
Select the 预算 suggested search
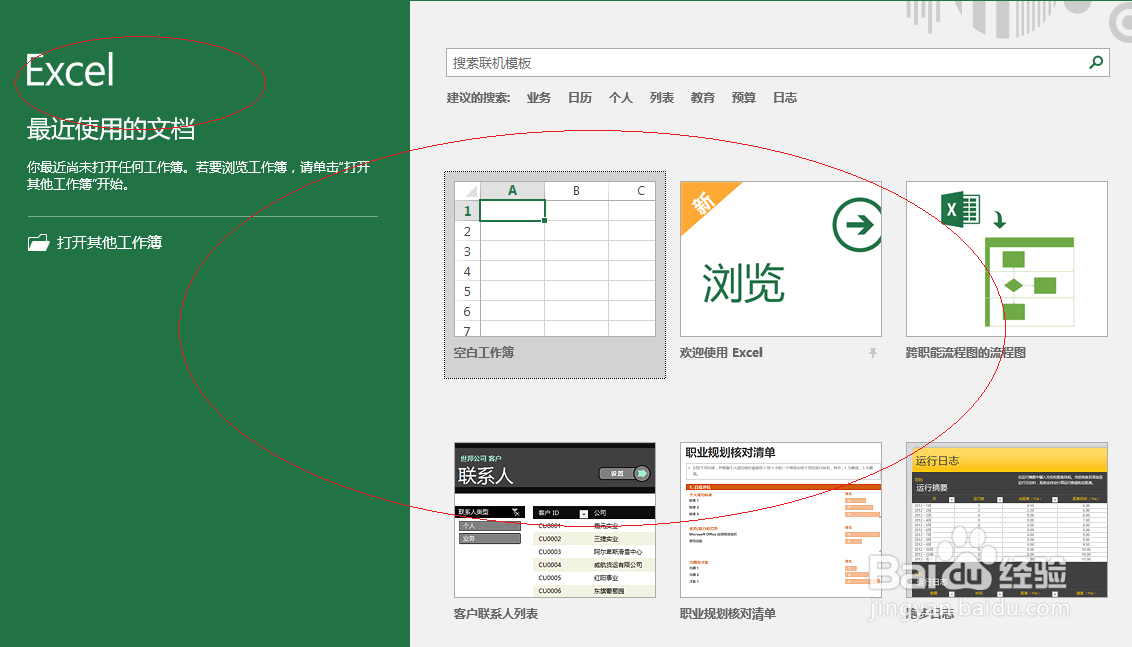pos(744,97)
